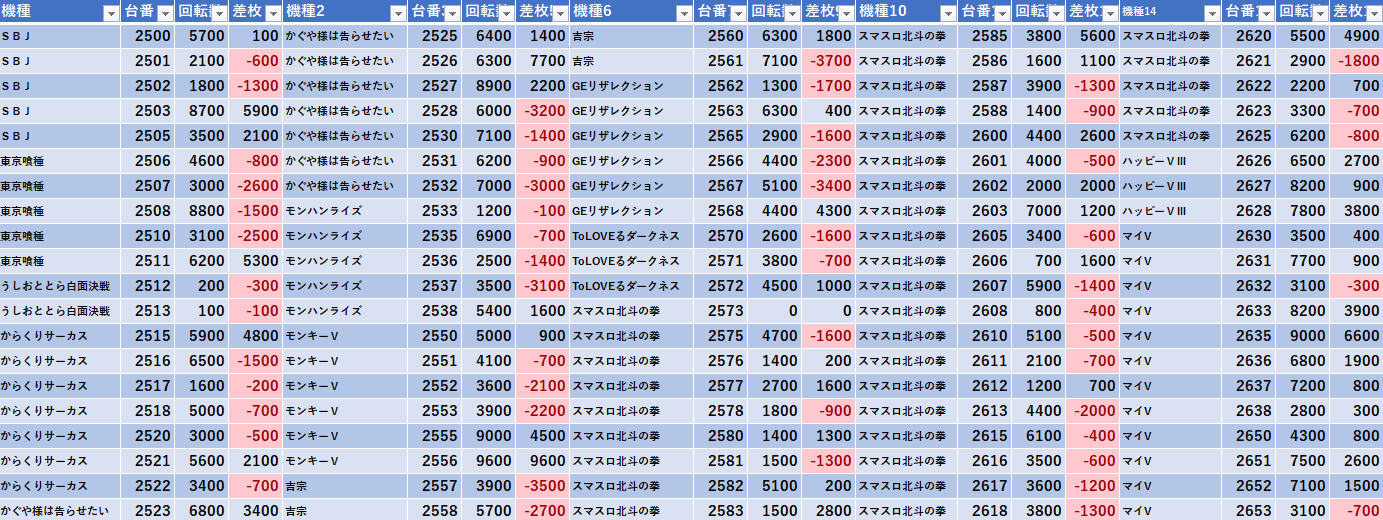This screenshot has height=520, width=1383.
Task: Select 差枚 value 5900 in row 2503
Action: [256, 110]
